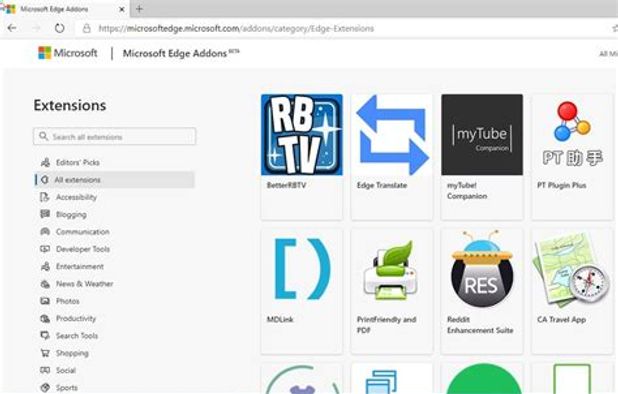The width and height of the screenshot is (618, 394).
Task: Focus the Search all extensions field
Action: pos(114,136)
